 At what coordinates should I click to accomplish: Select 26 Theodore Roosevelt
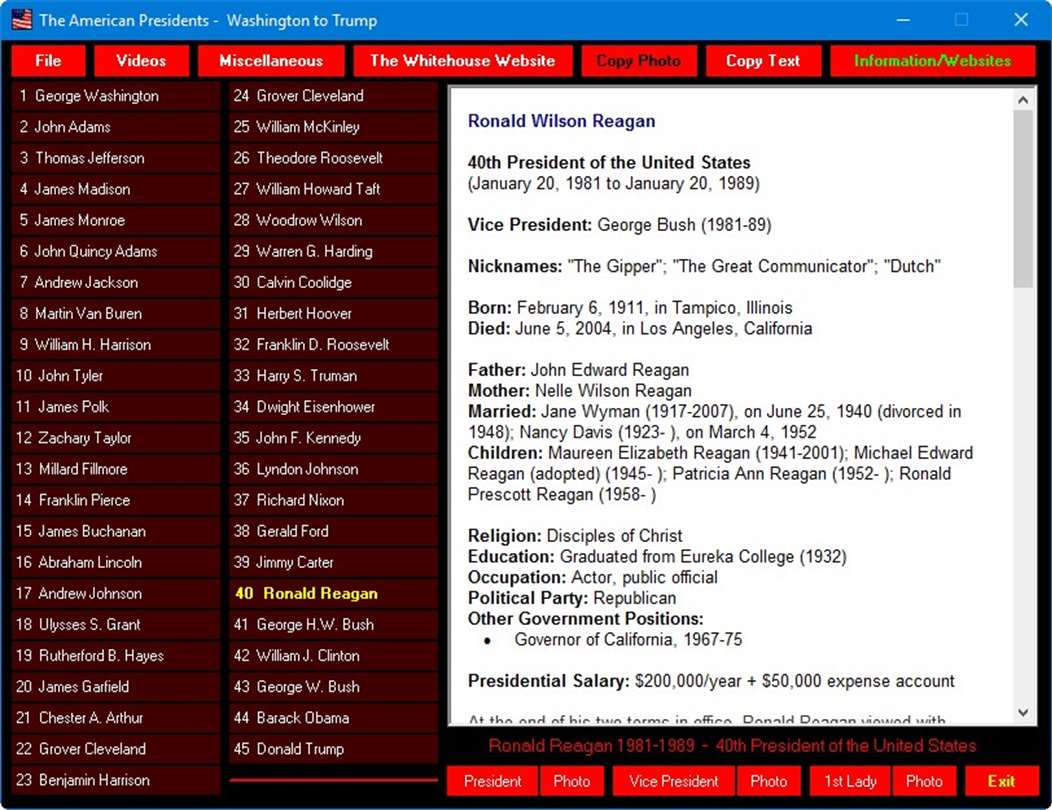pyautogui.click(x=333, y=158)
